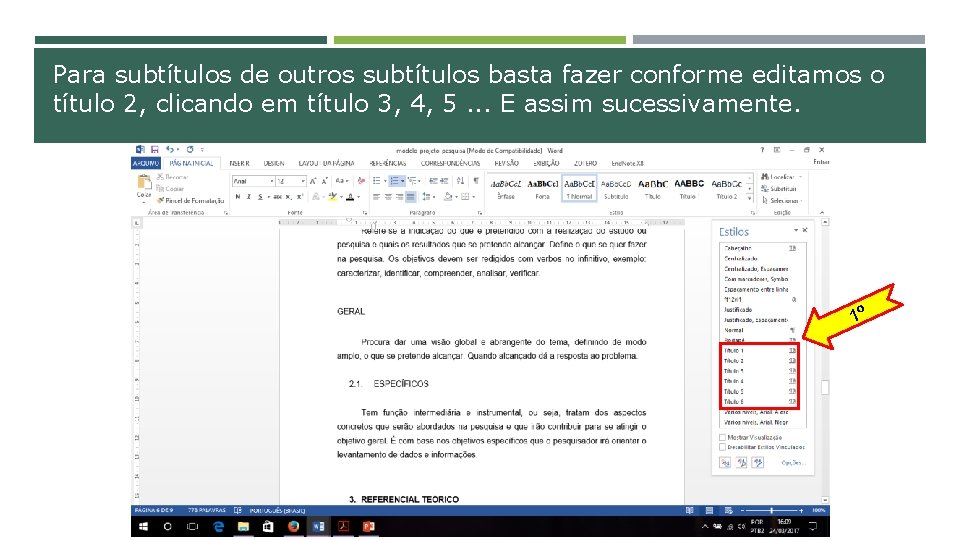Apply the Subtítulo style from gallery
This screenshot has width=960, height=540.
(x=616, y=189)
